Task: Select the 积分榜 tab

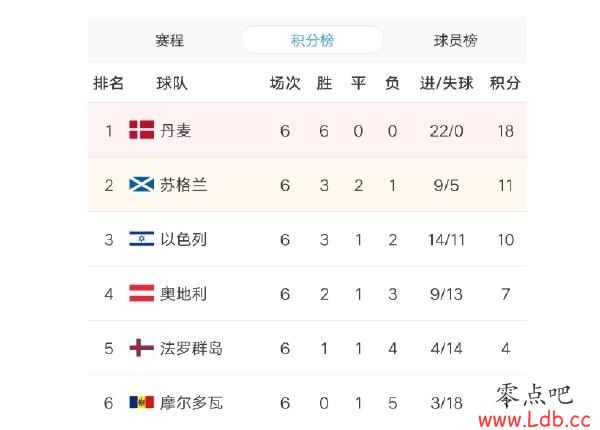Action: point(312,40)
